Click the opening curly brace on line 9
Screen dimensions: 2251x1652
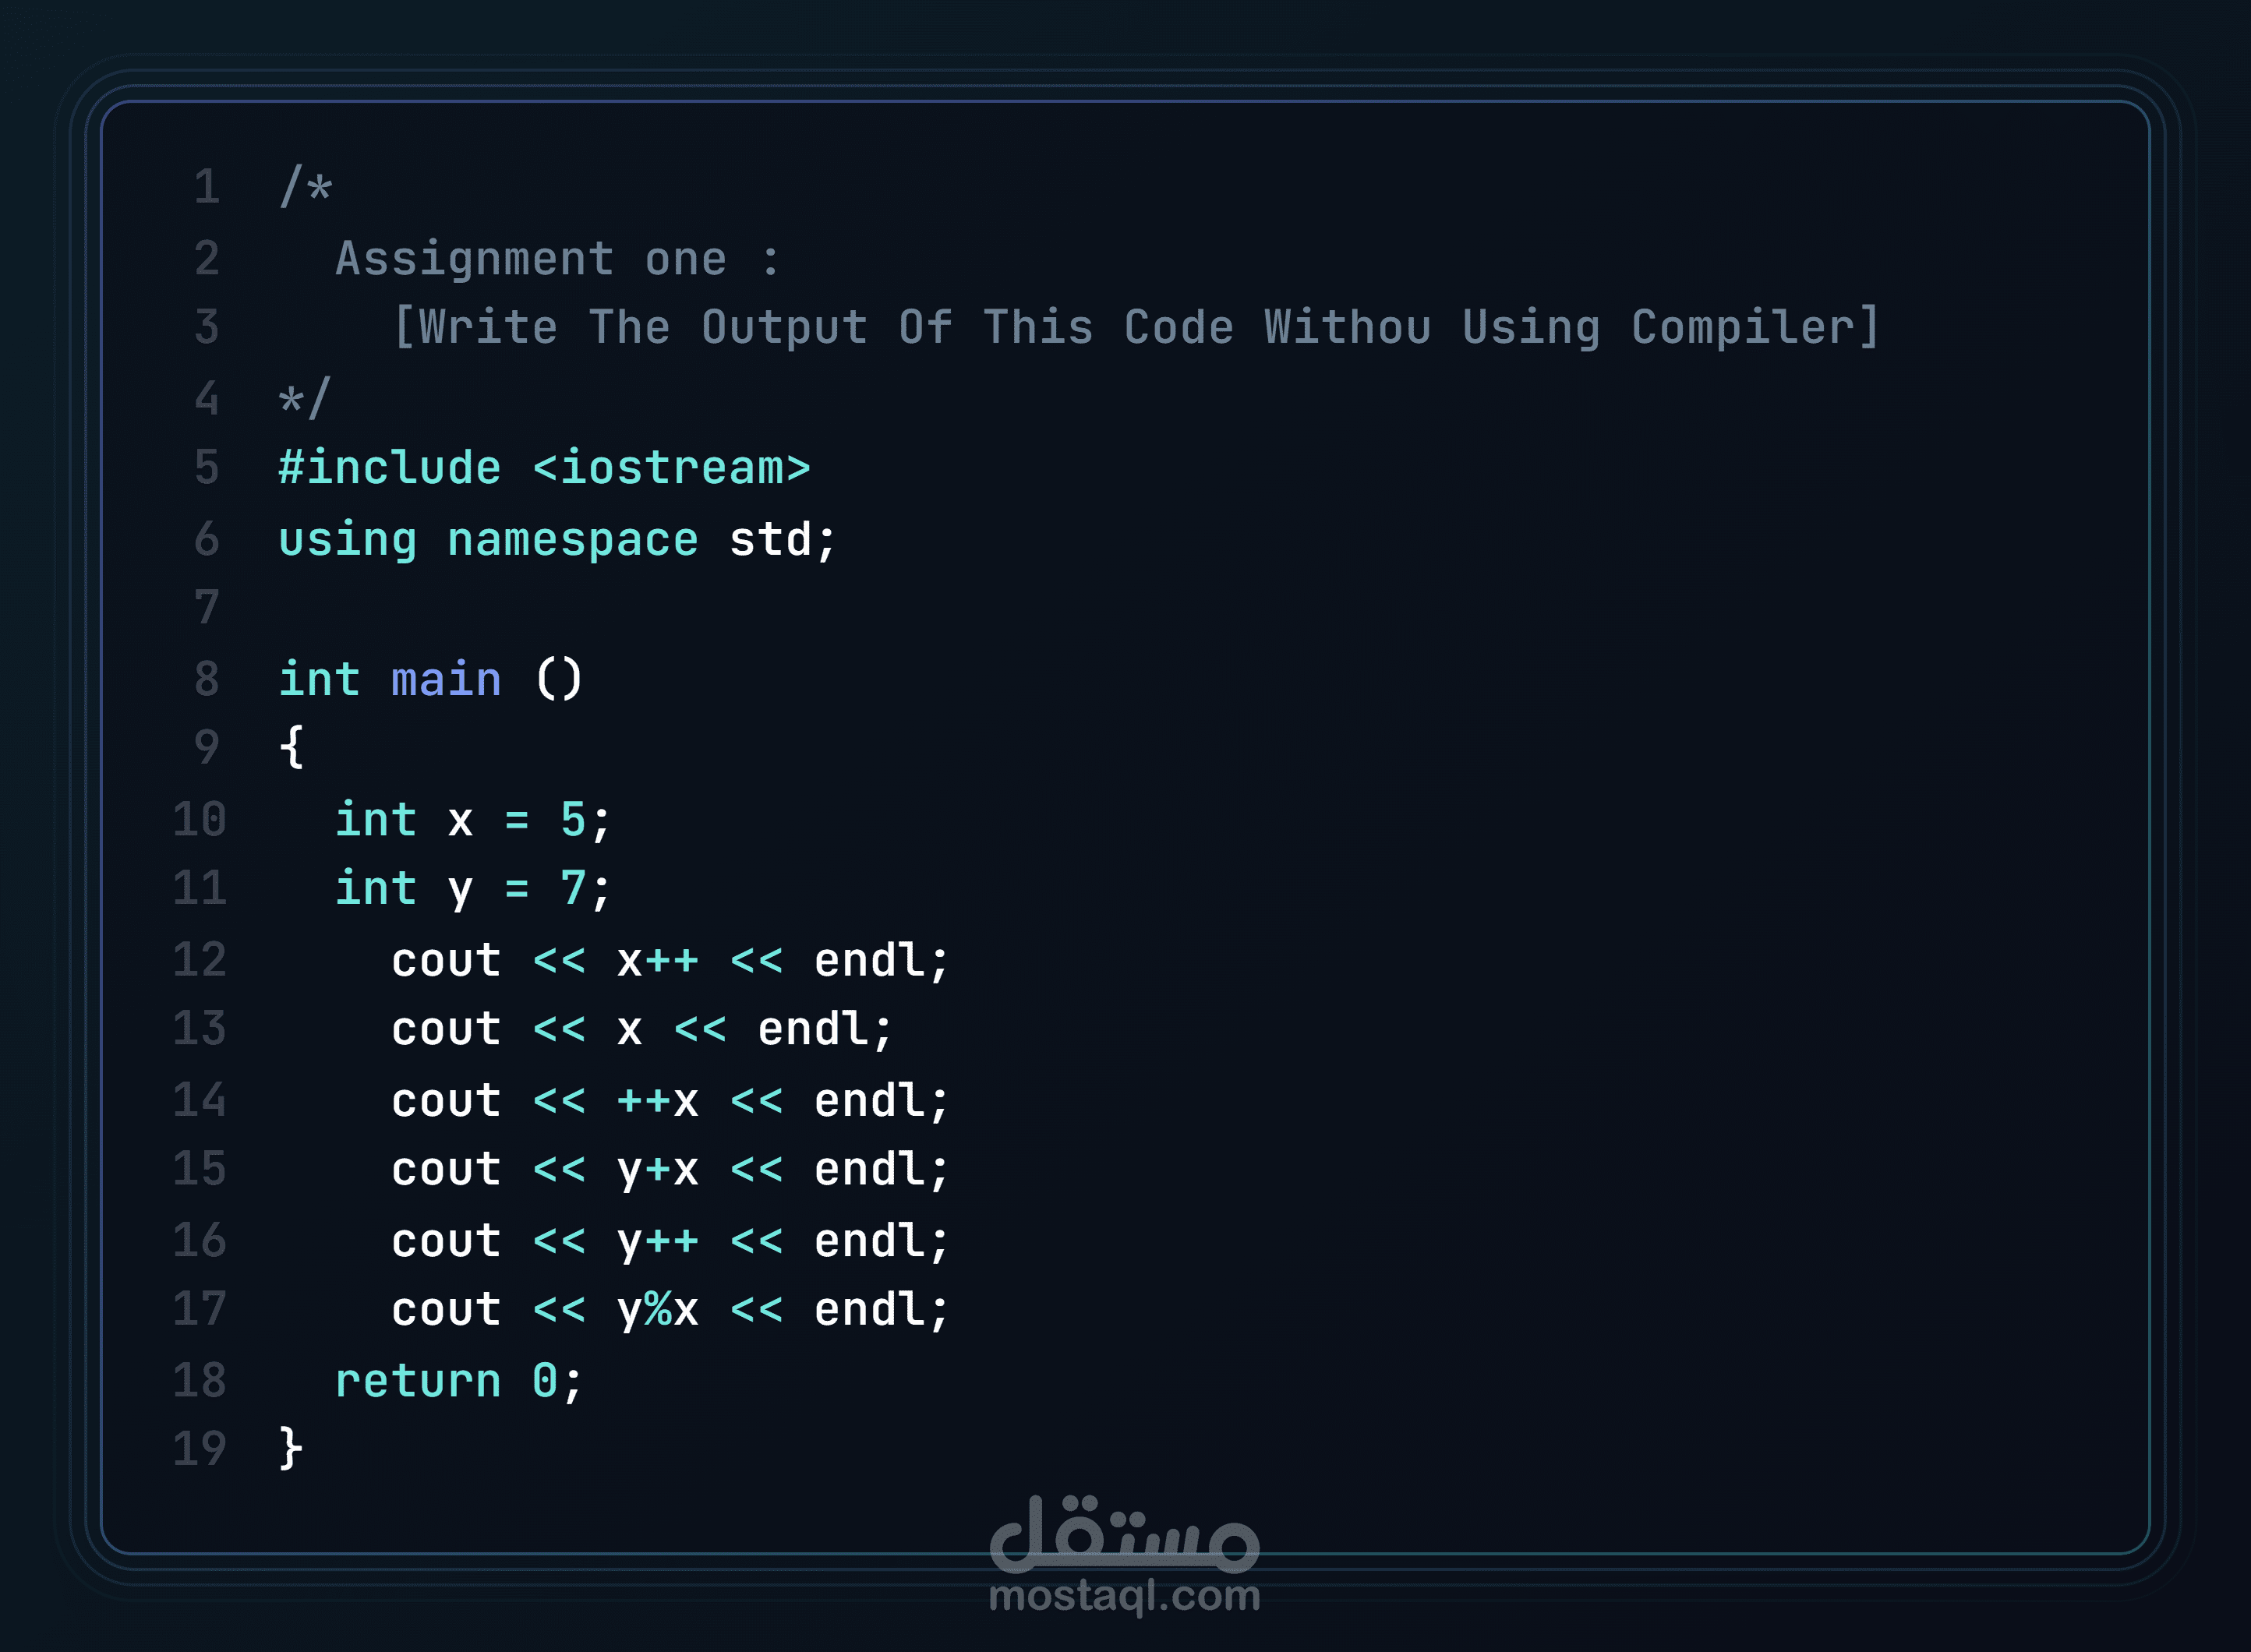(291, 747)
